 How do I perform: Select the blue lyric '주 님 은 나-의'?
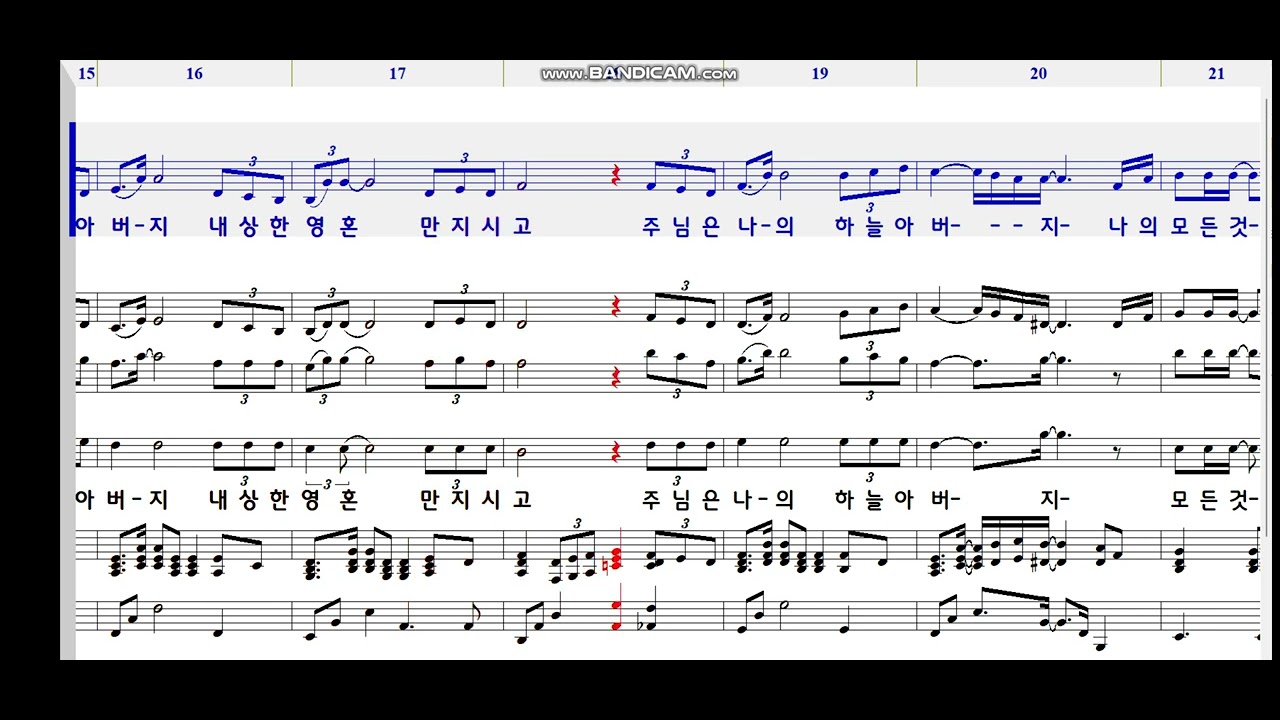coord(719,226)
